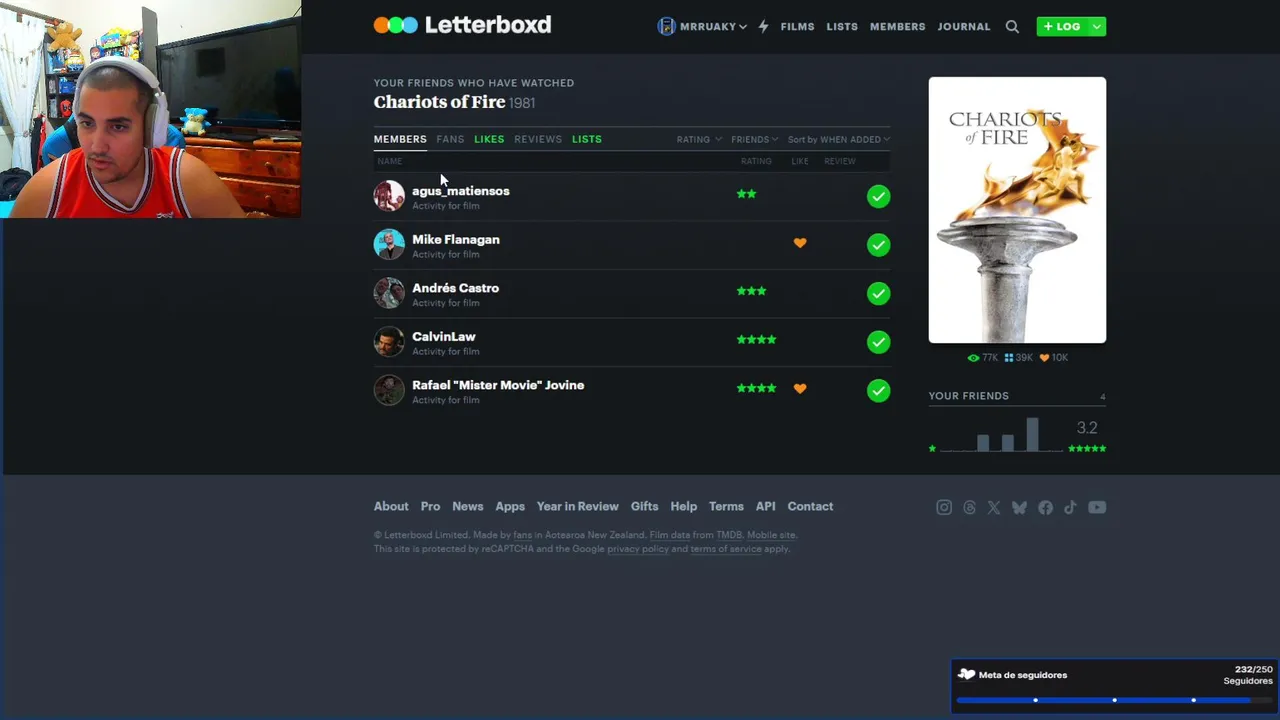
Task: Open agus_matiensos avatar
Action: (389, 196)
